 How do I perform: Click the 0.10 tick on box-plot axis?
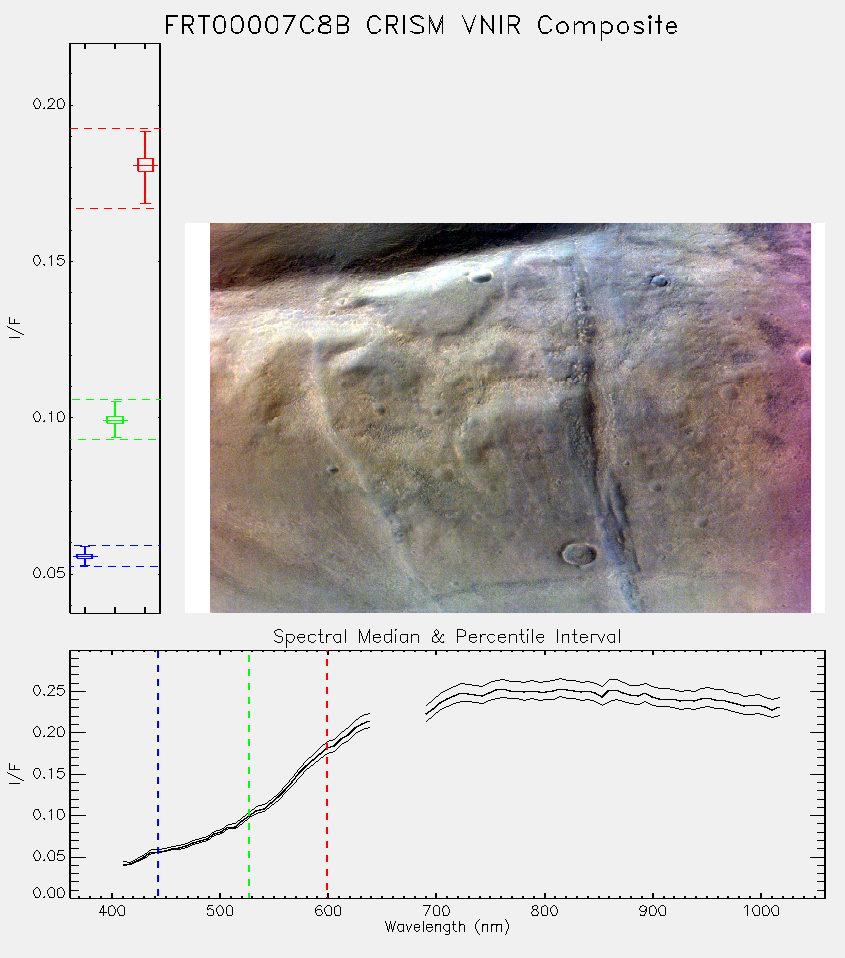[x=49, y=417]
